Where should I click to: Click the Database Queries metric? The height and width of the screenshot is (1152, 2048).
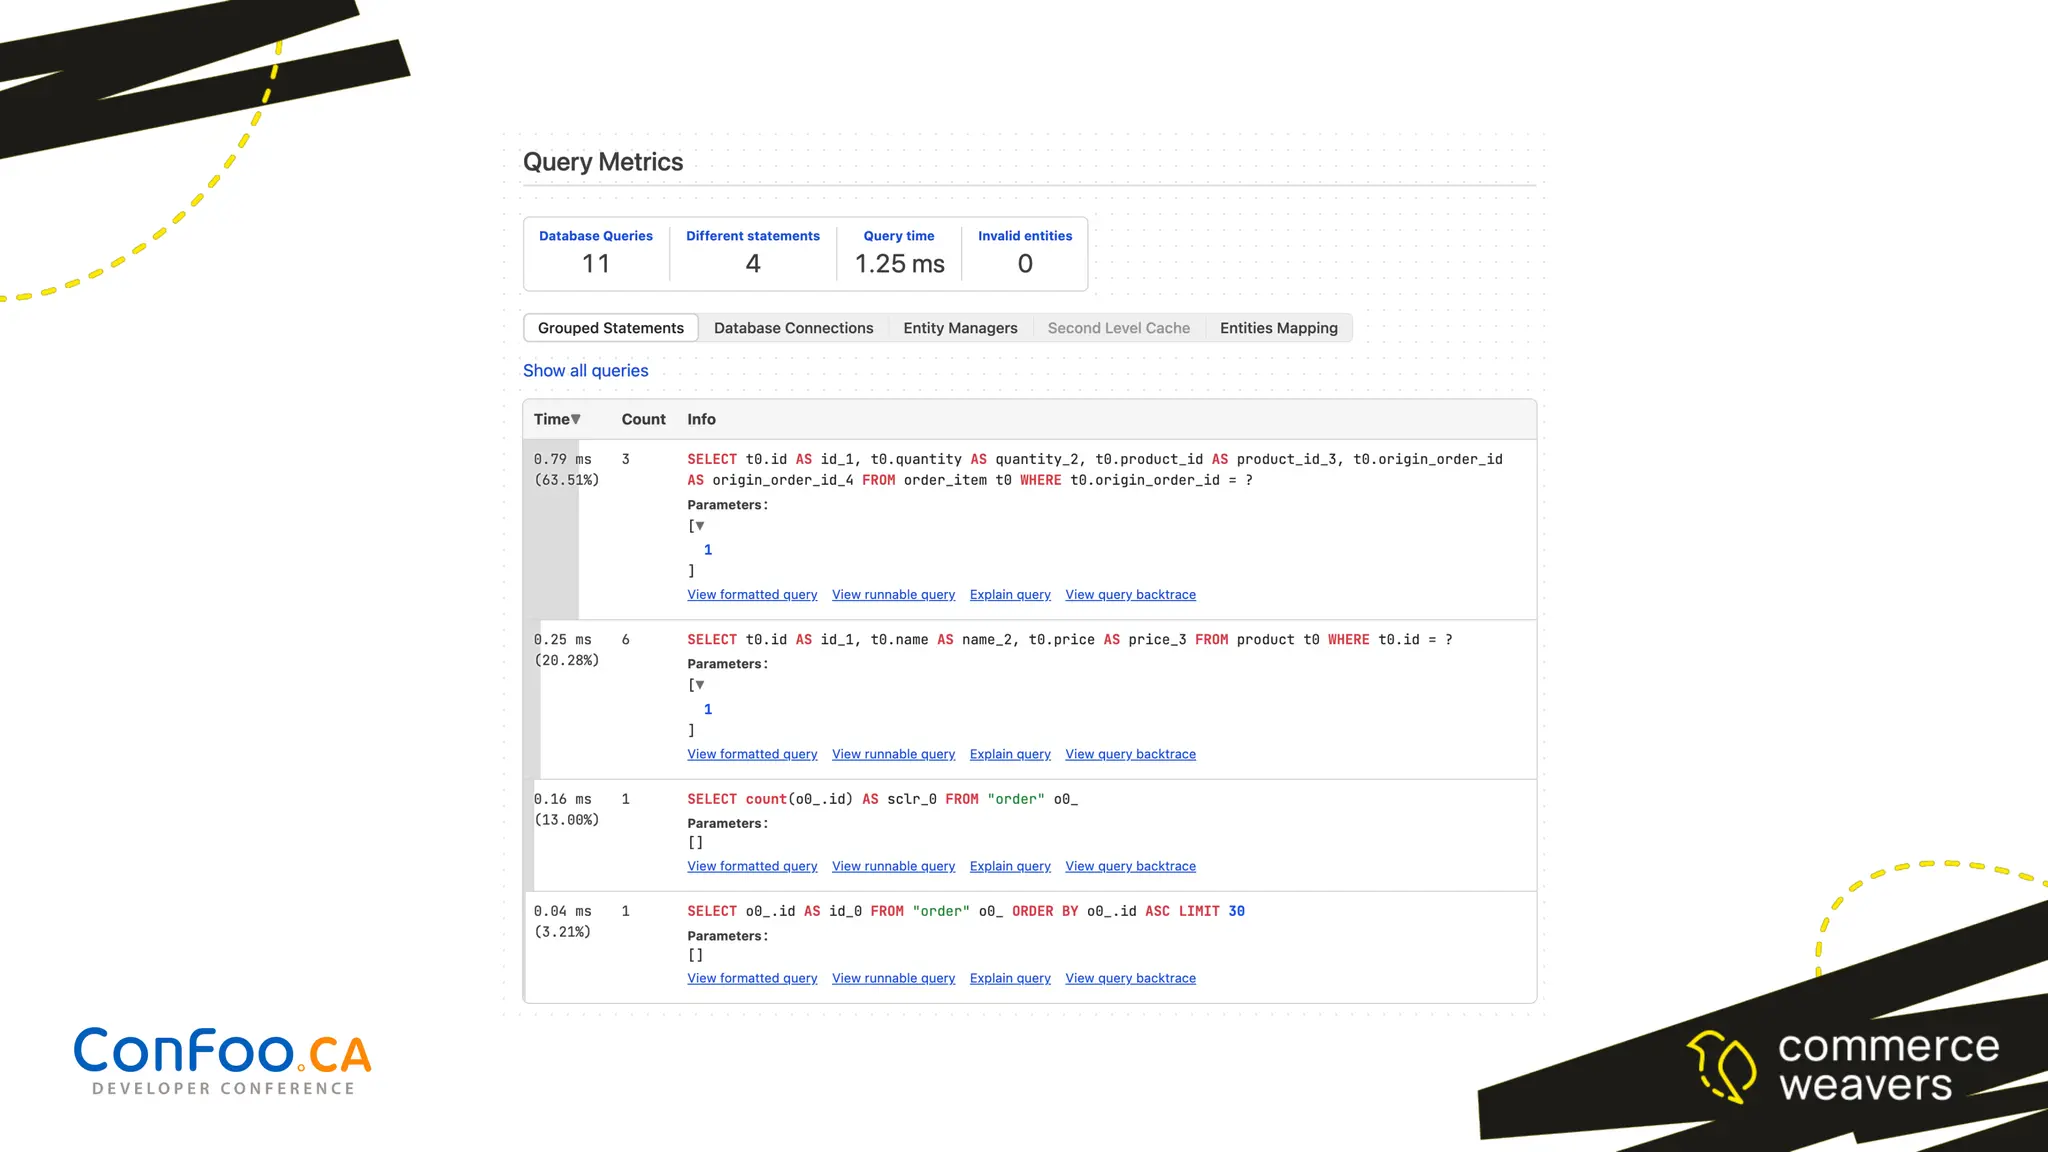[x=595, y=252]
